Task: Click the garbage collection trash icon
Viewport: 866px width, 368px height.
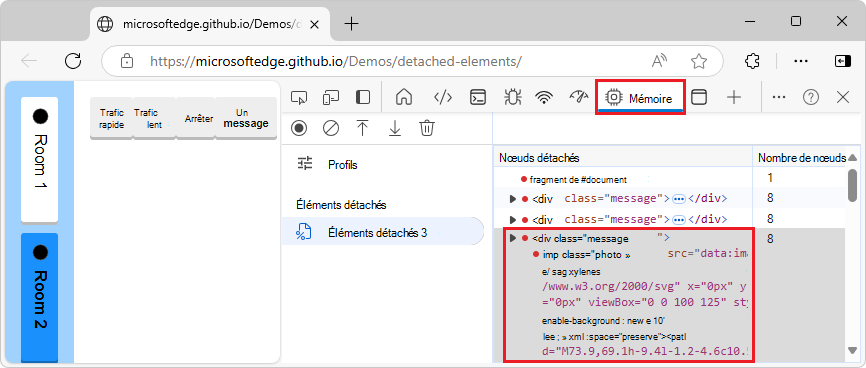Action: (426, 128)
